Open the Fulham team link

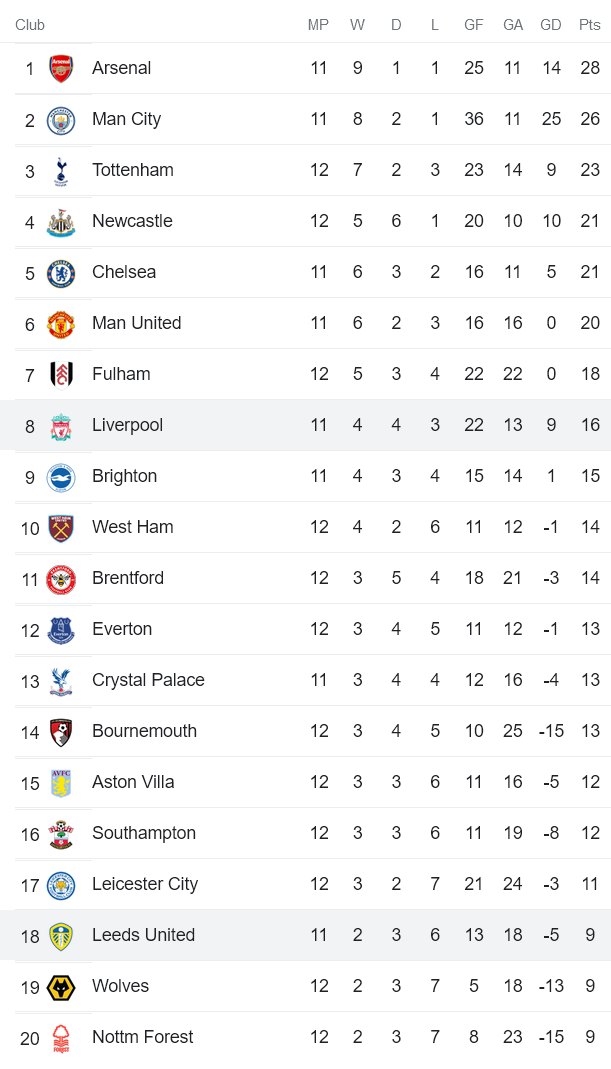pyautogui.click(x=121, y=374)
